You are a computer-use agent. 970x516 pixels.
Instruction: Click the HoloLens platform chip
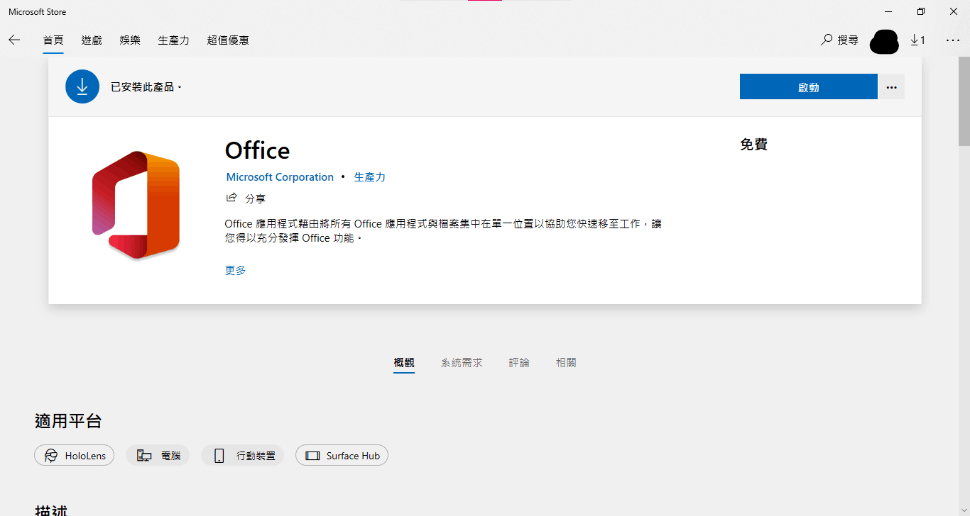(x=74, y=455)
